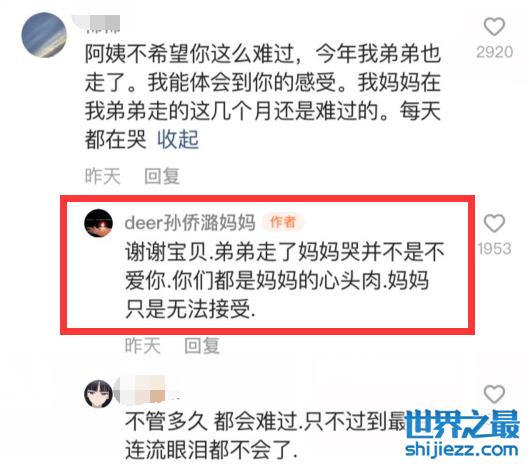Tap the heart on the author's reply

click(494, 223)
